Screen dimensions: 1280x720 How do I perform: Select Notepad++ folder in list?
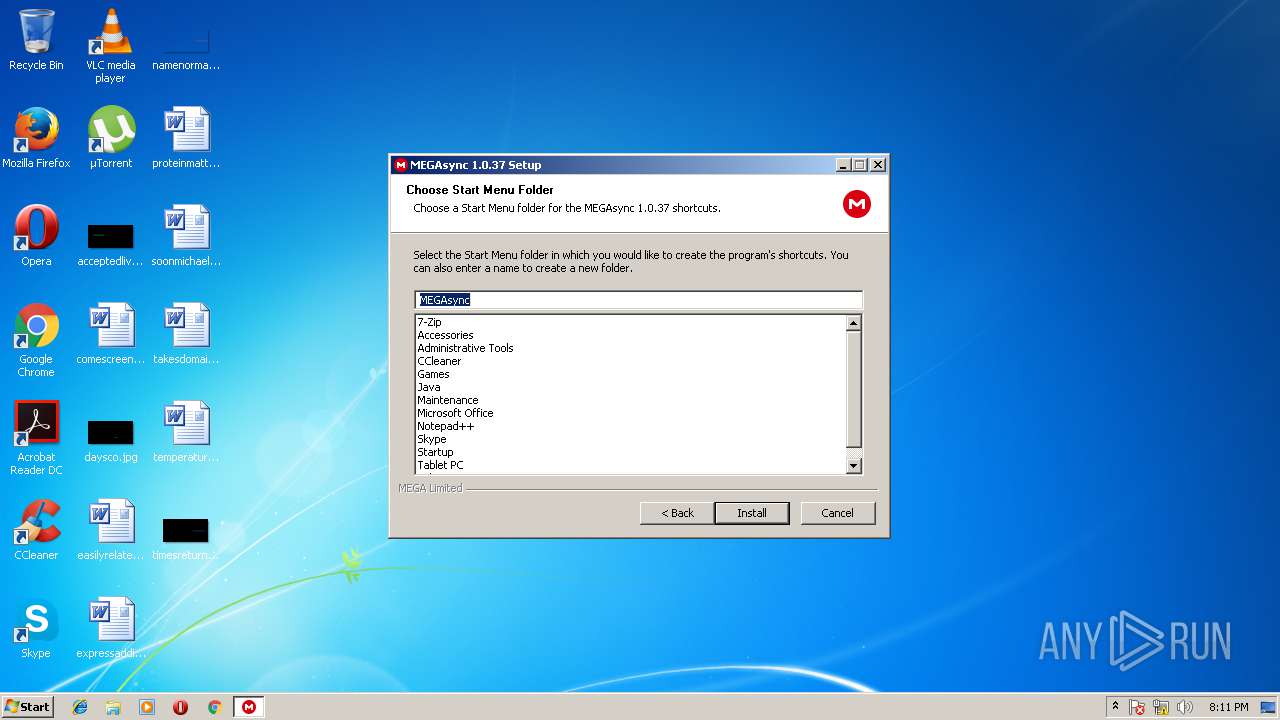pyautogui.click(x=631, y=426)
